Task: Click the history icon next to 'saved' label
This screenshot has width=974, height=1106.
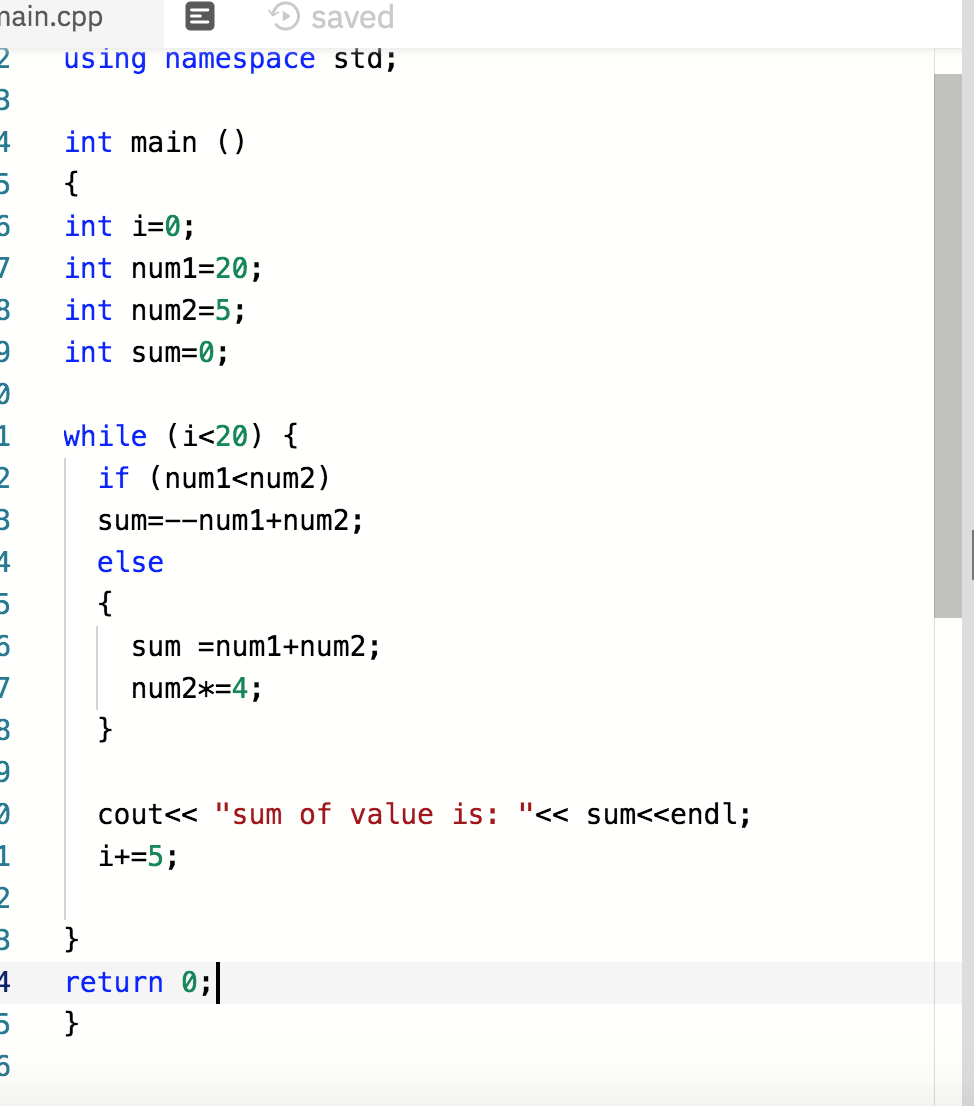Action: coord(282,16)
